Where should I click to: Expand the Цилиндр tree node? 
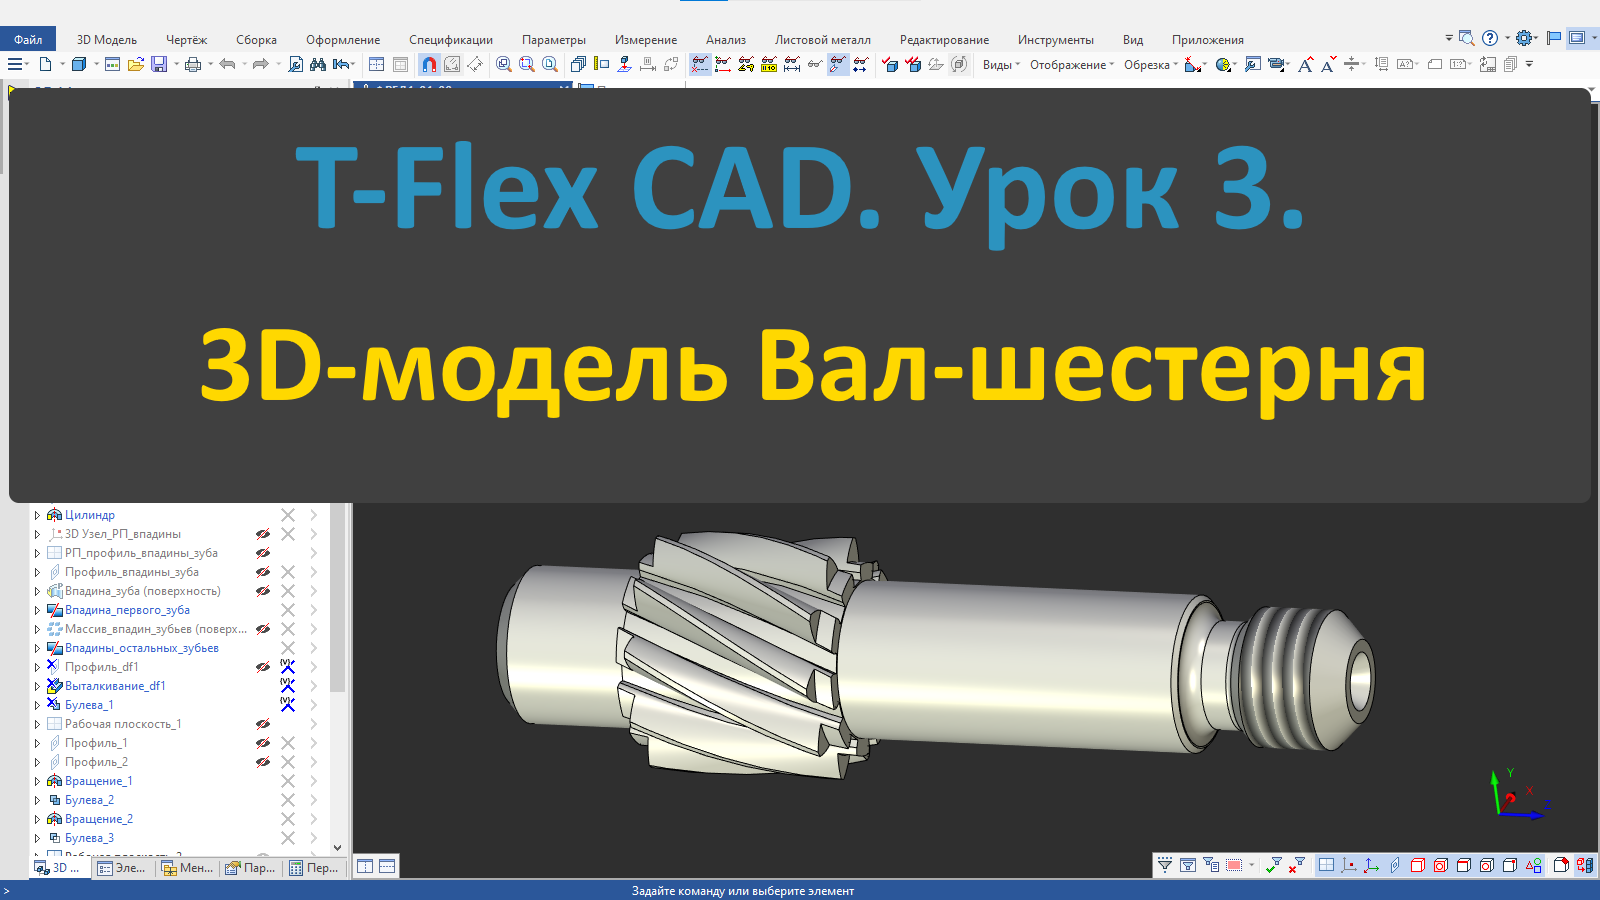(x=38, y=515)
